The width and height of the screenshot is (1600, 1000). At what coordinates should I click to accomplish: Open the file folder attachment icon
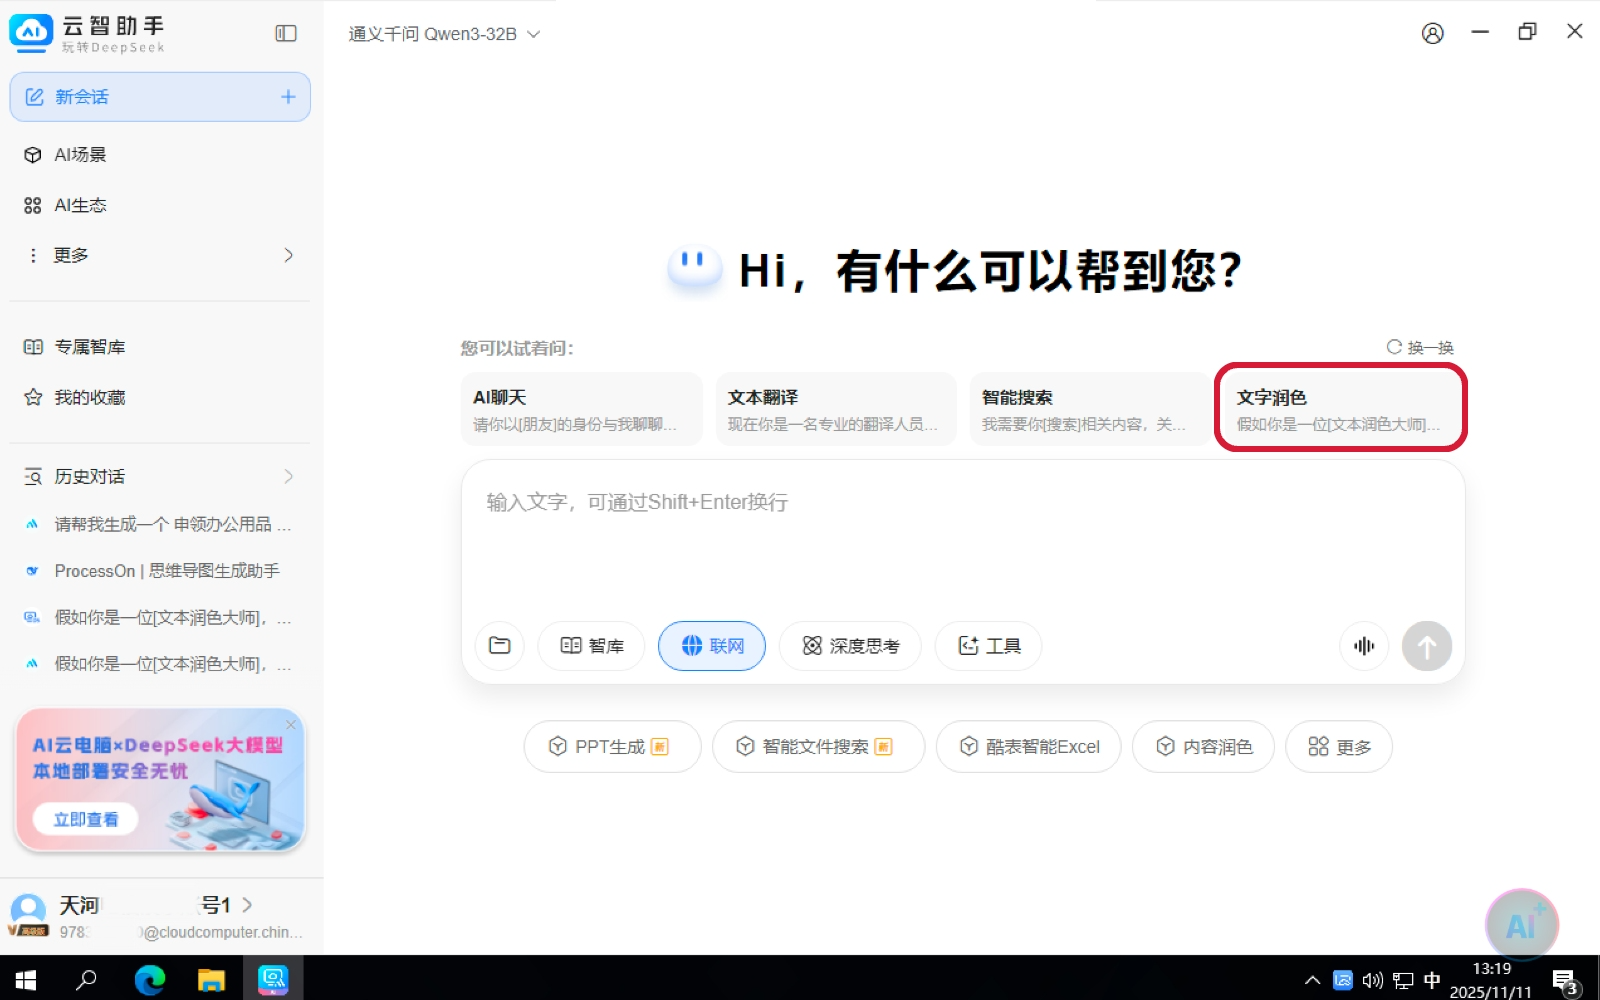point(500,646)
